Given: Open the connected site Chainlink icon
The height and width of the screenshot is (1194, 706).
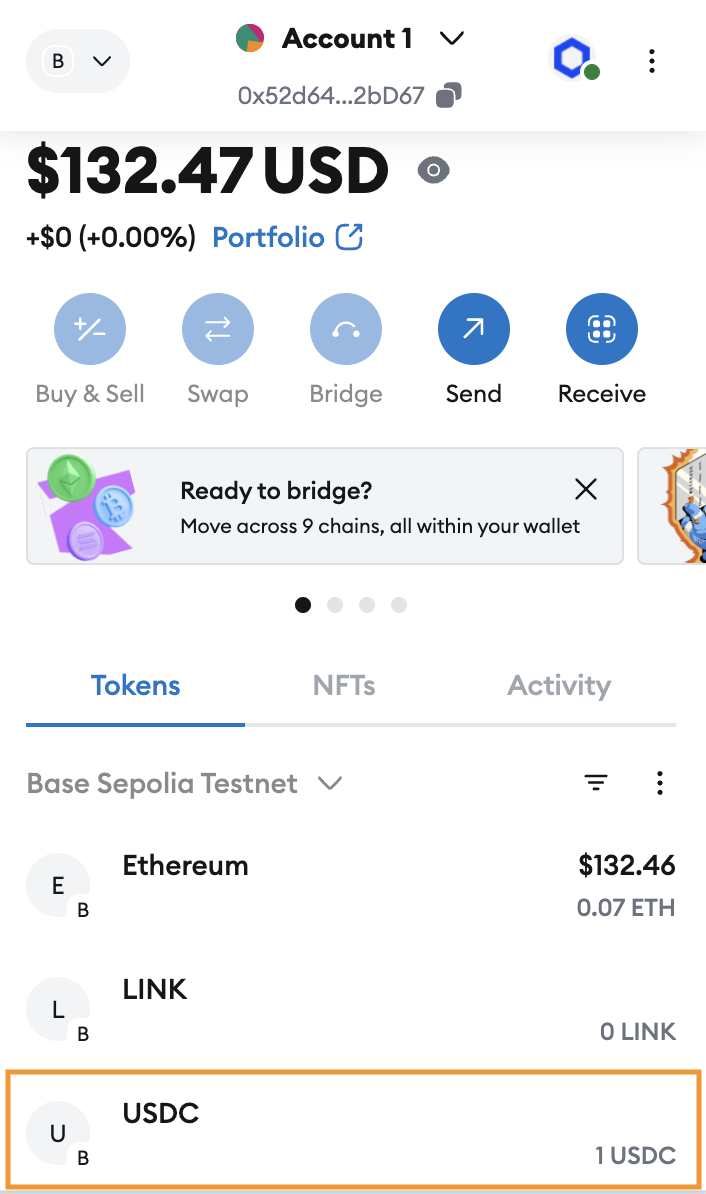Looking at the screenshot, I should click(573, 60).
